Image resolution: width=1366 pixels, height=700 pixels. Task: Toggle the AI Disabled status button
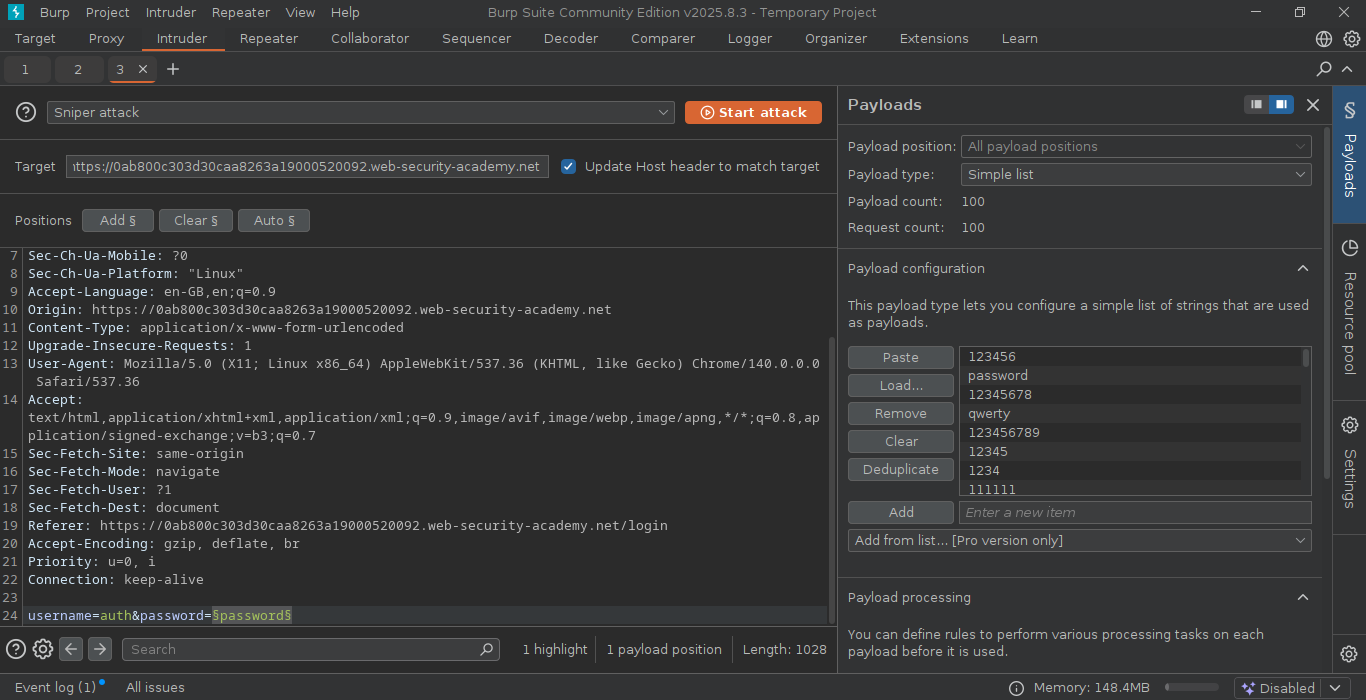pyautogui.click(x=1279, y=688)
